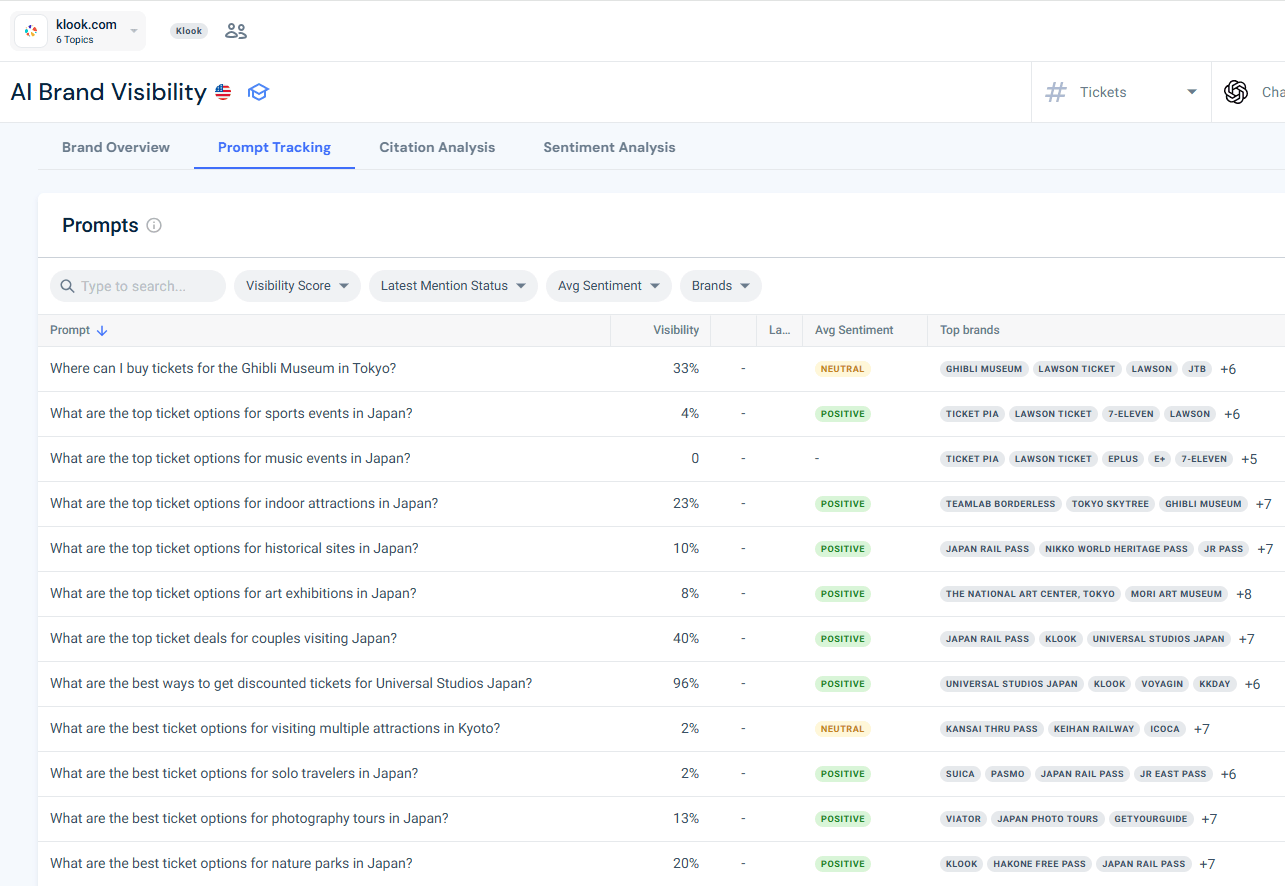Click the HAKONE FREE PASS tag
This screenshot has height=886, width=1285.
point(1040,864)
